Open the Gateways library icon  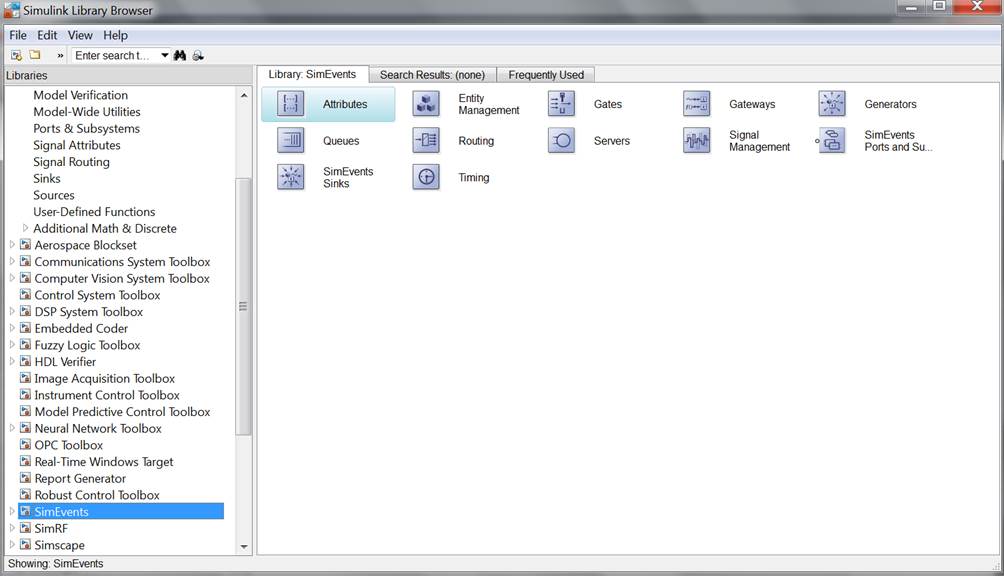697,104
